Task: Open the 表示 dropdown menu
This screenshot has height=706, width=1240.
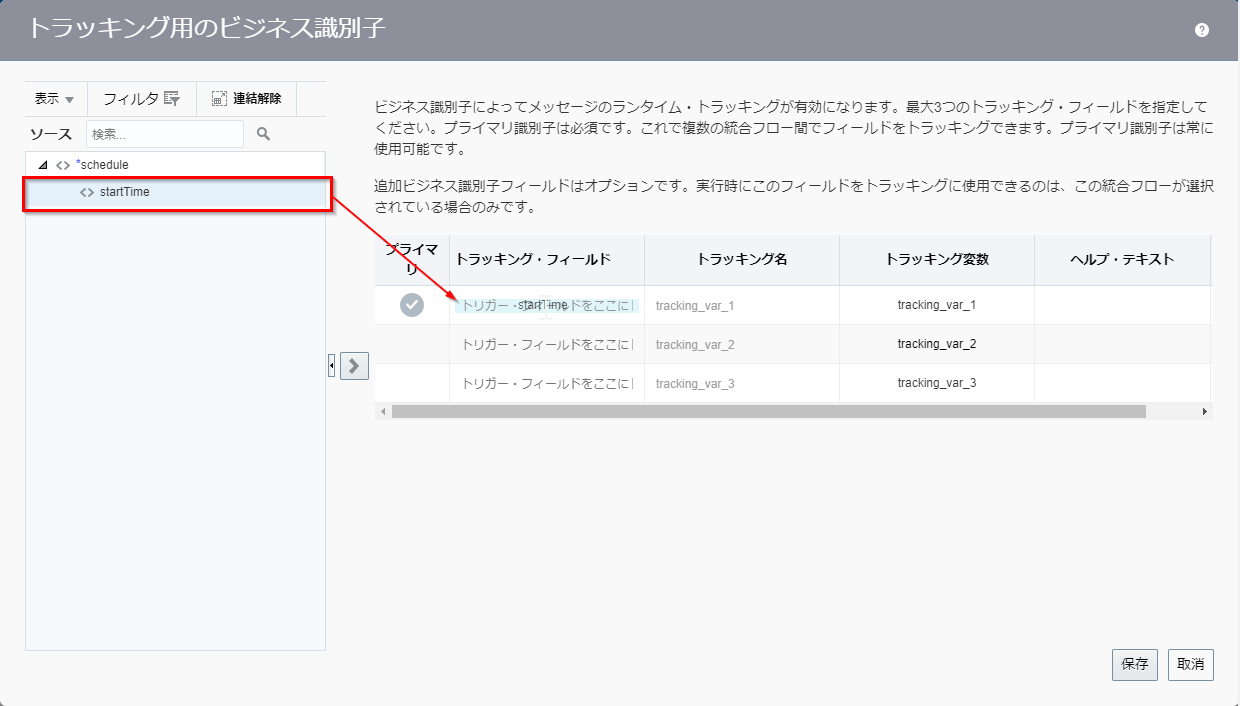Action: tap(55, 99)
